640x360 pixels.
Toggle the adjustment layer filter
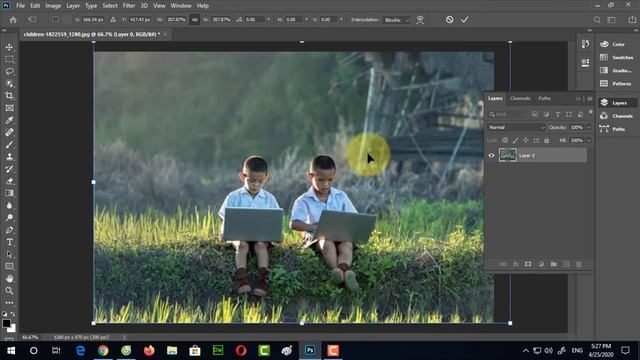pos(546,114)
